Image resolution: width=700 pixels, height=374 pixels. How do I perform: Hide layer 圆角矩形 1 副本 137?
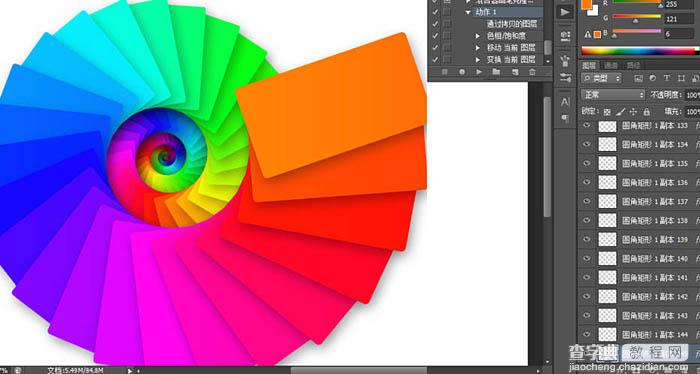click(587, 201)
